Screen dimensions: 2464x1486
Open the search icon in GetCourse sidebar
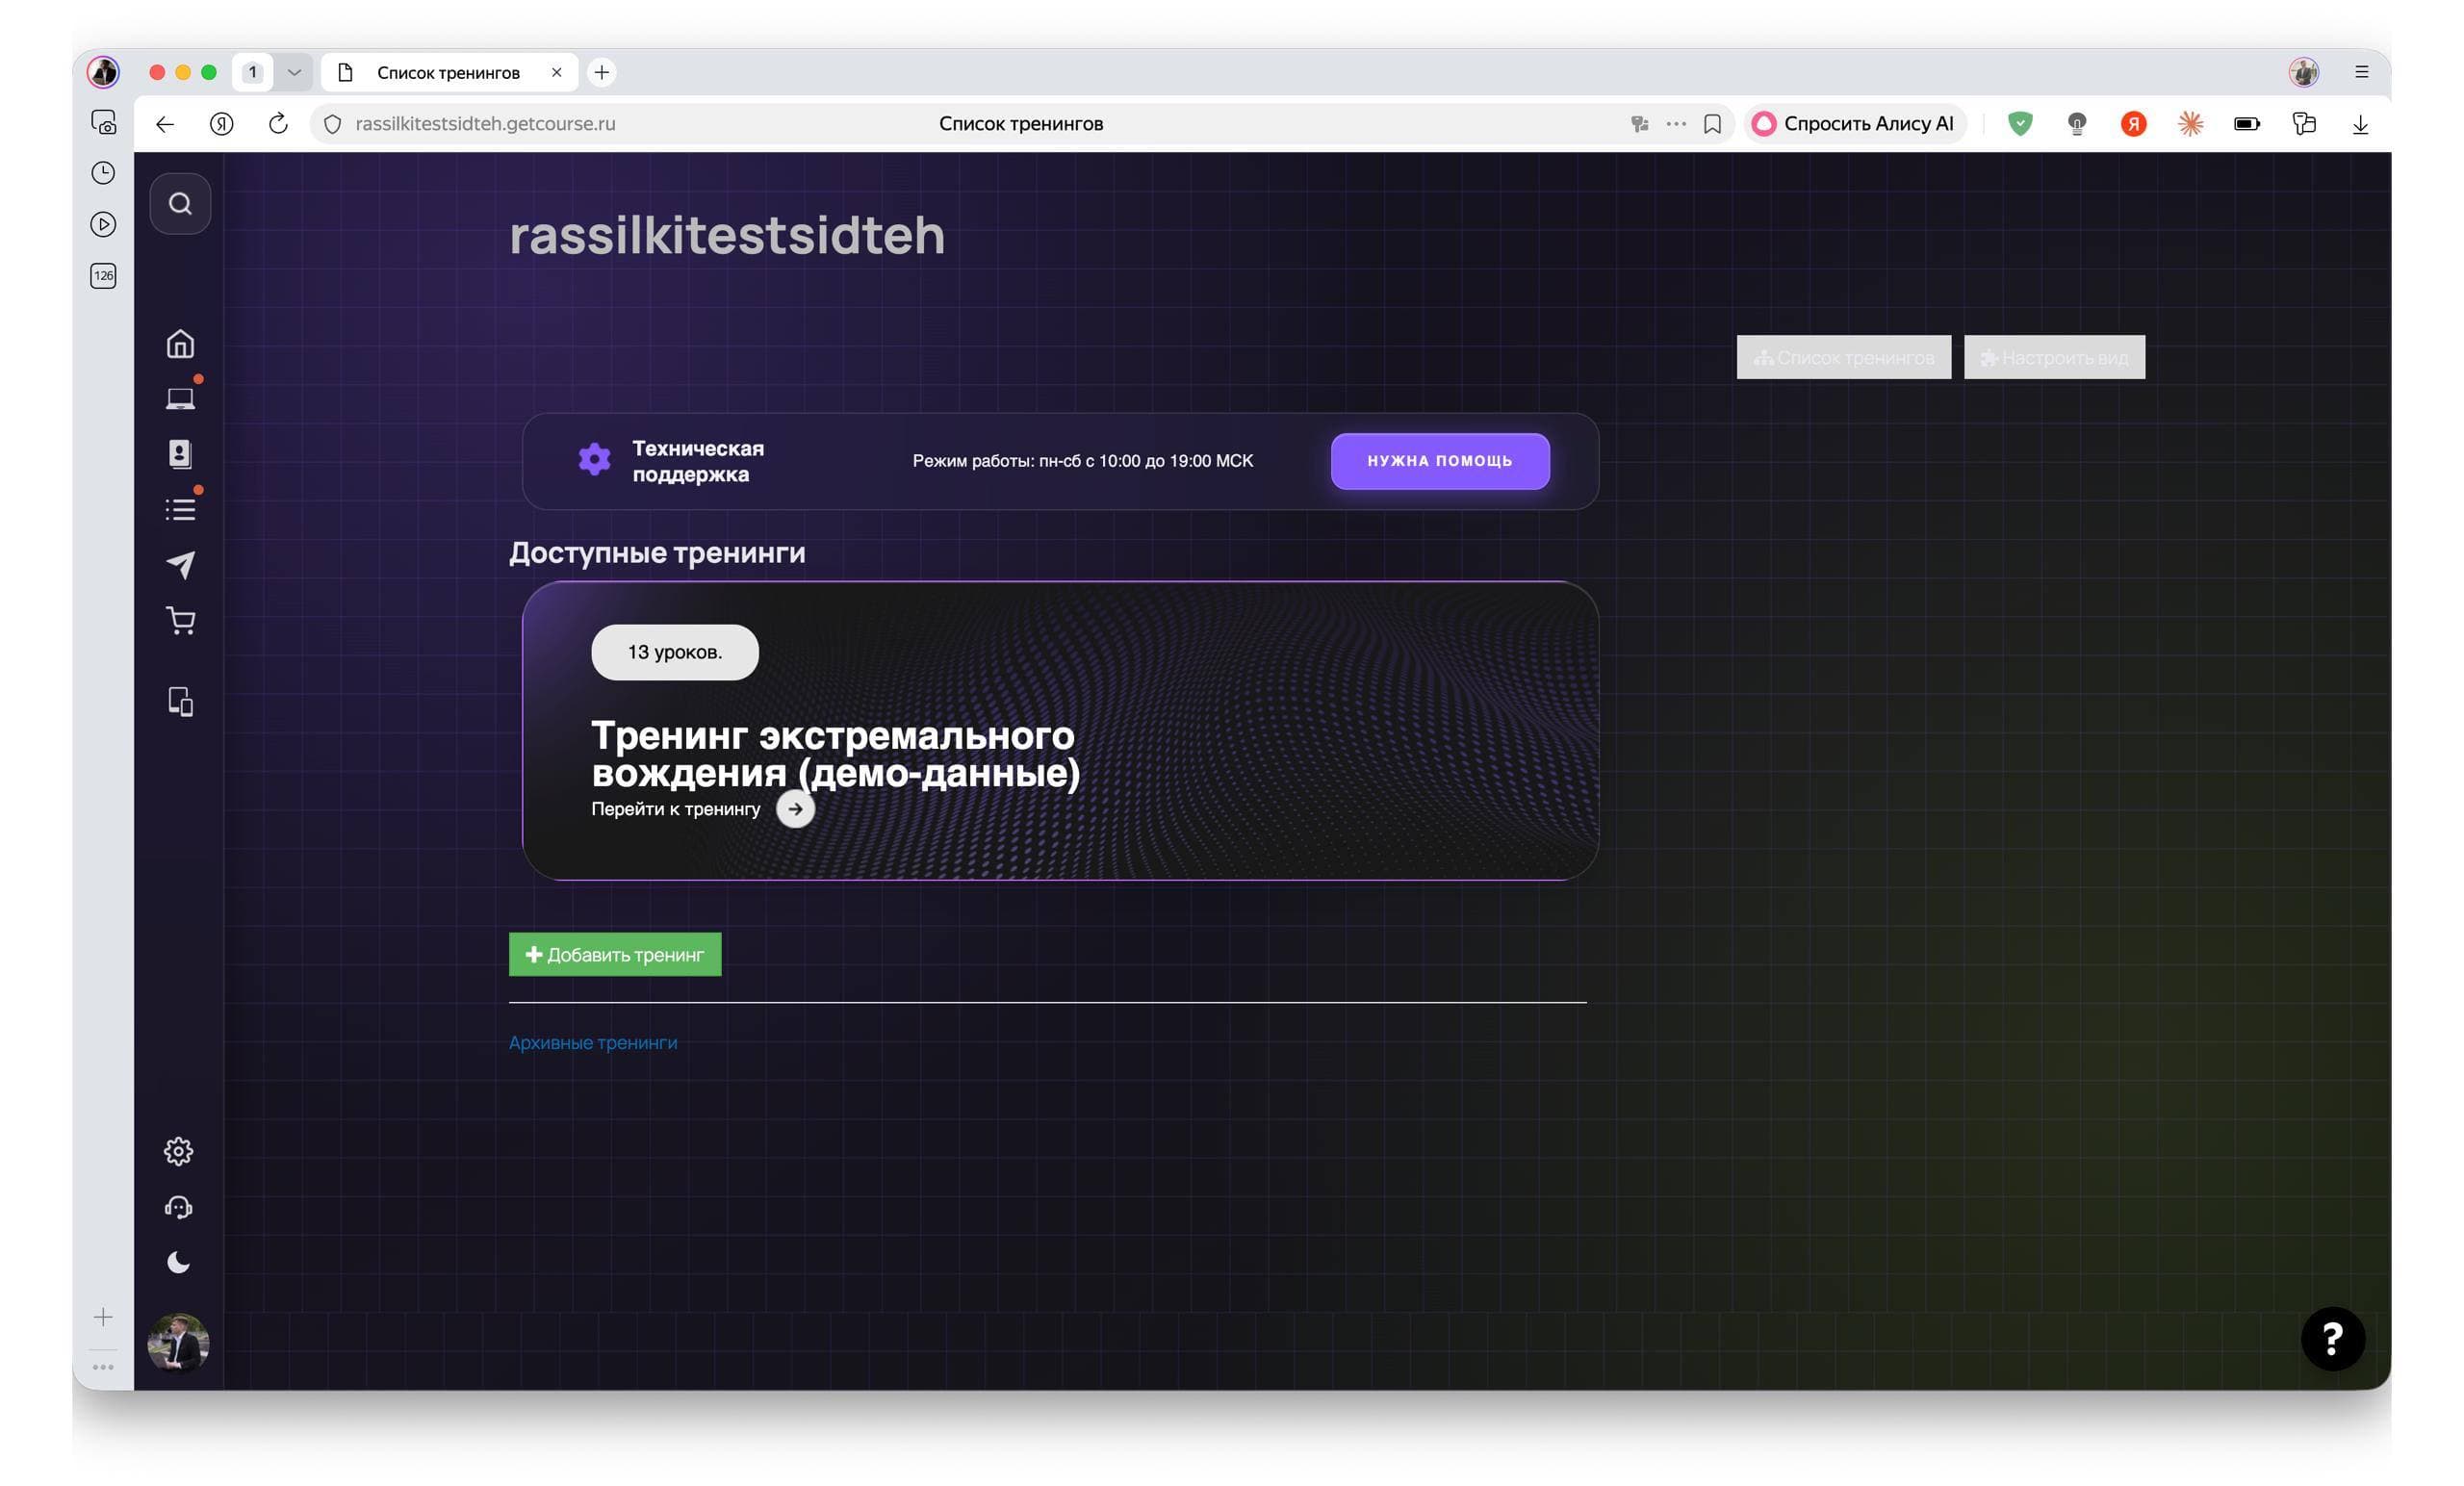[x=180, y=204]
